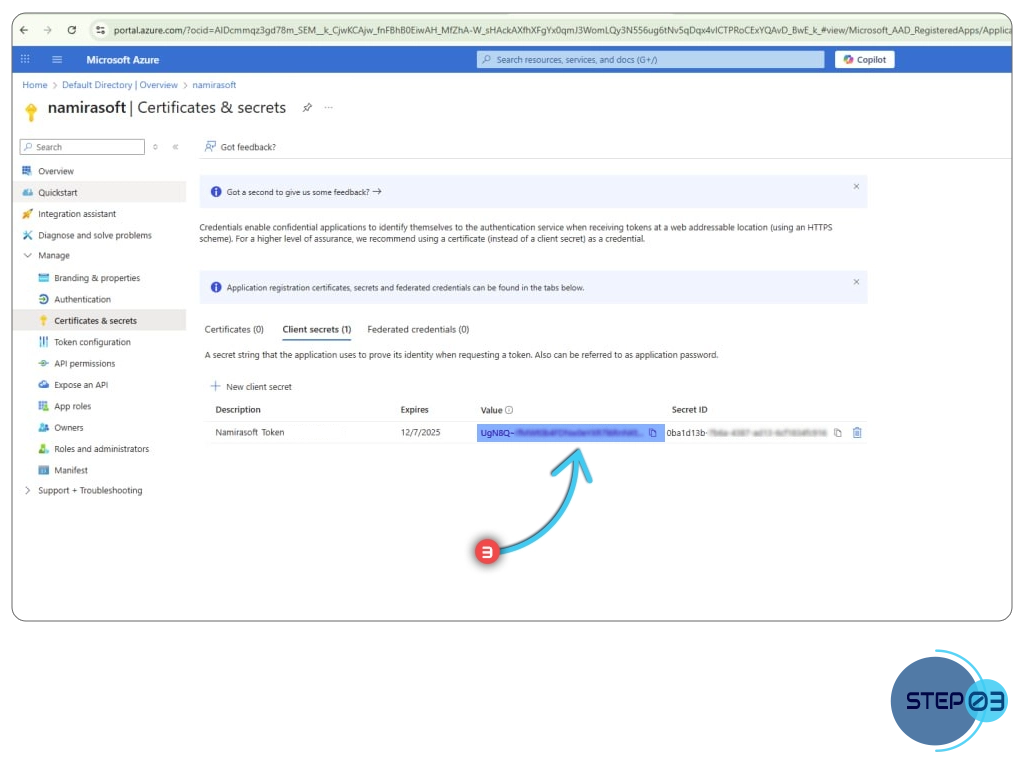Screen dimensions: 1024x768
Task: Click New client secret
Action: click(x=251, y=387)
